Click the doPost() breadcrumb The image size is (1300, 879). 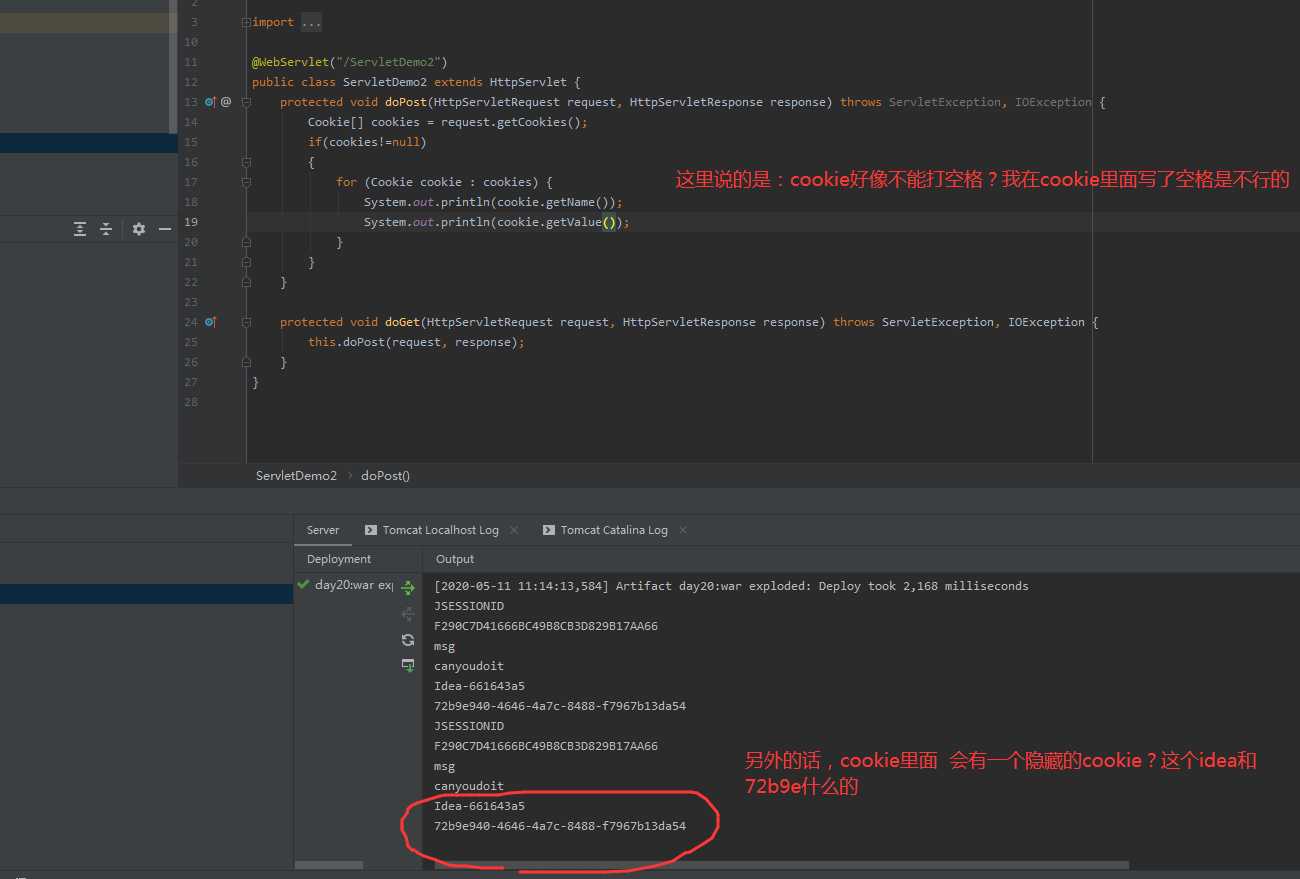pyautogui.click(x=385, y=476)
